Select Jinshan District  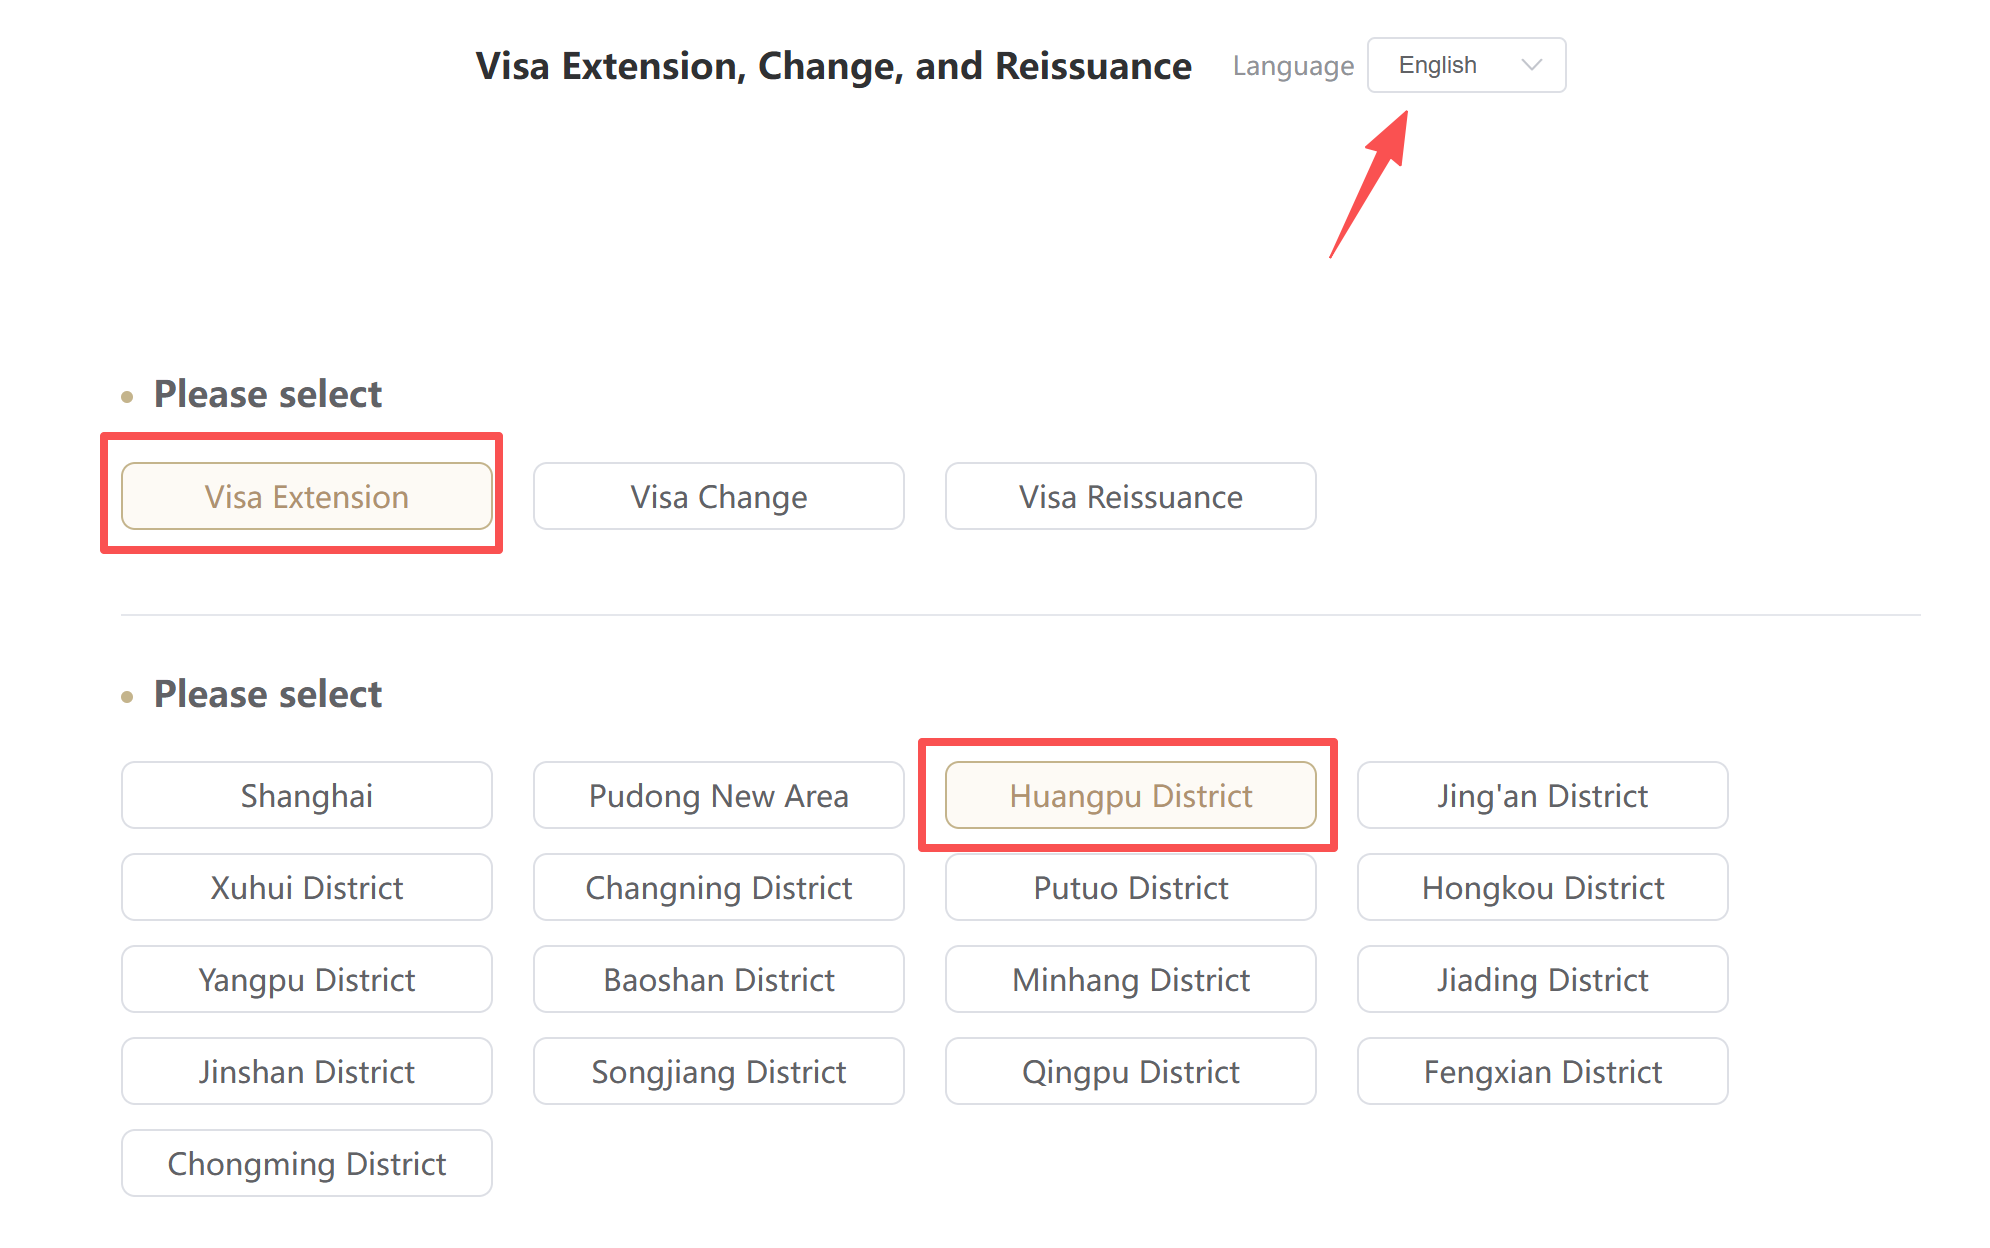[x=307, y=1071]
